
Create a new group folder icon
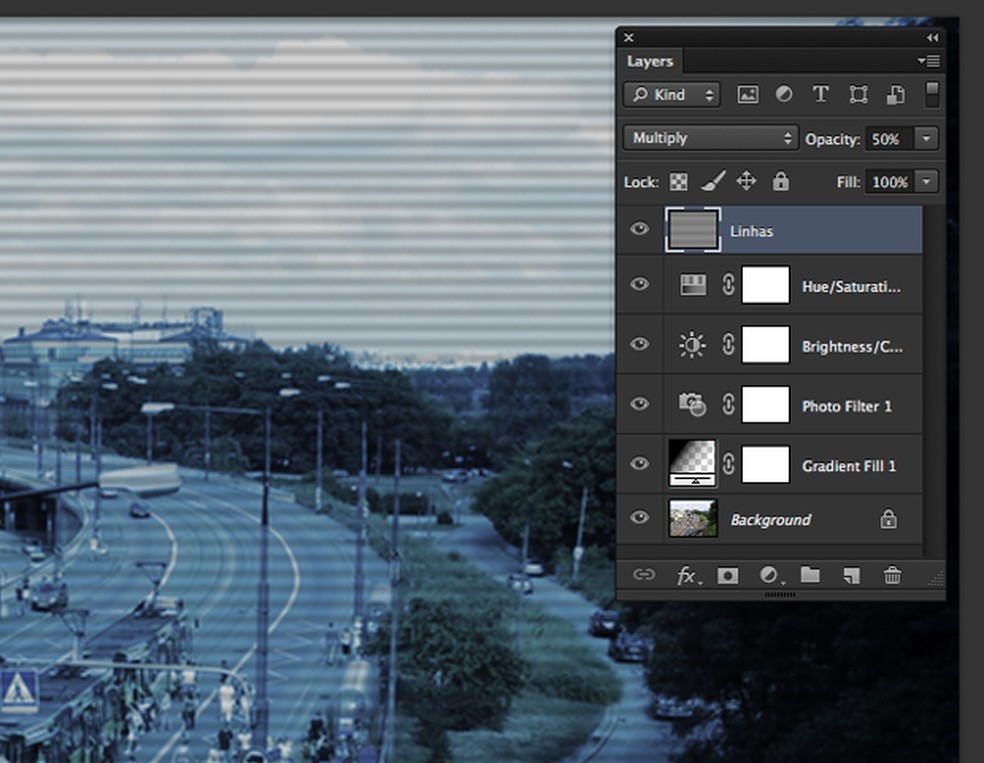[x=810, y=575]
